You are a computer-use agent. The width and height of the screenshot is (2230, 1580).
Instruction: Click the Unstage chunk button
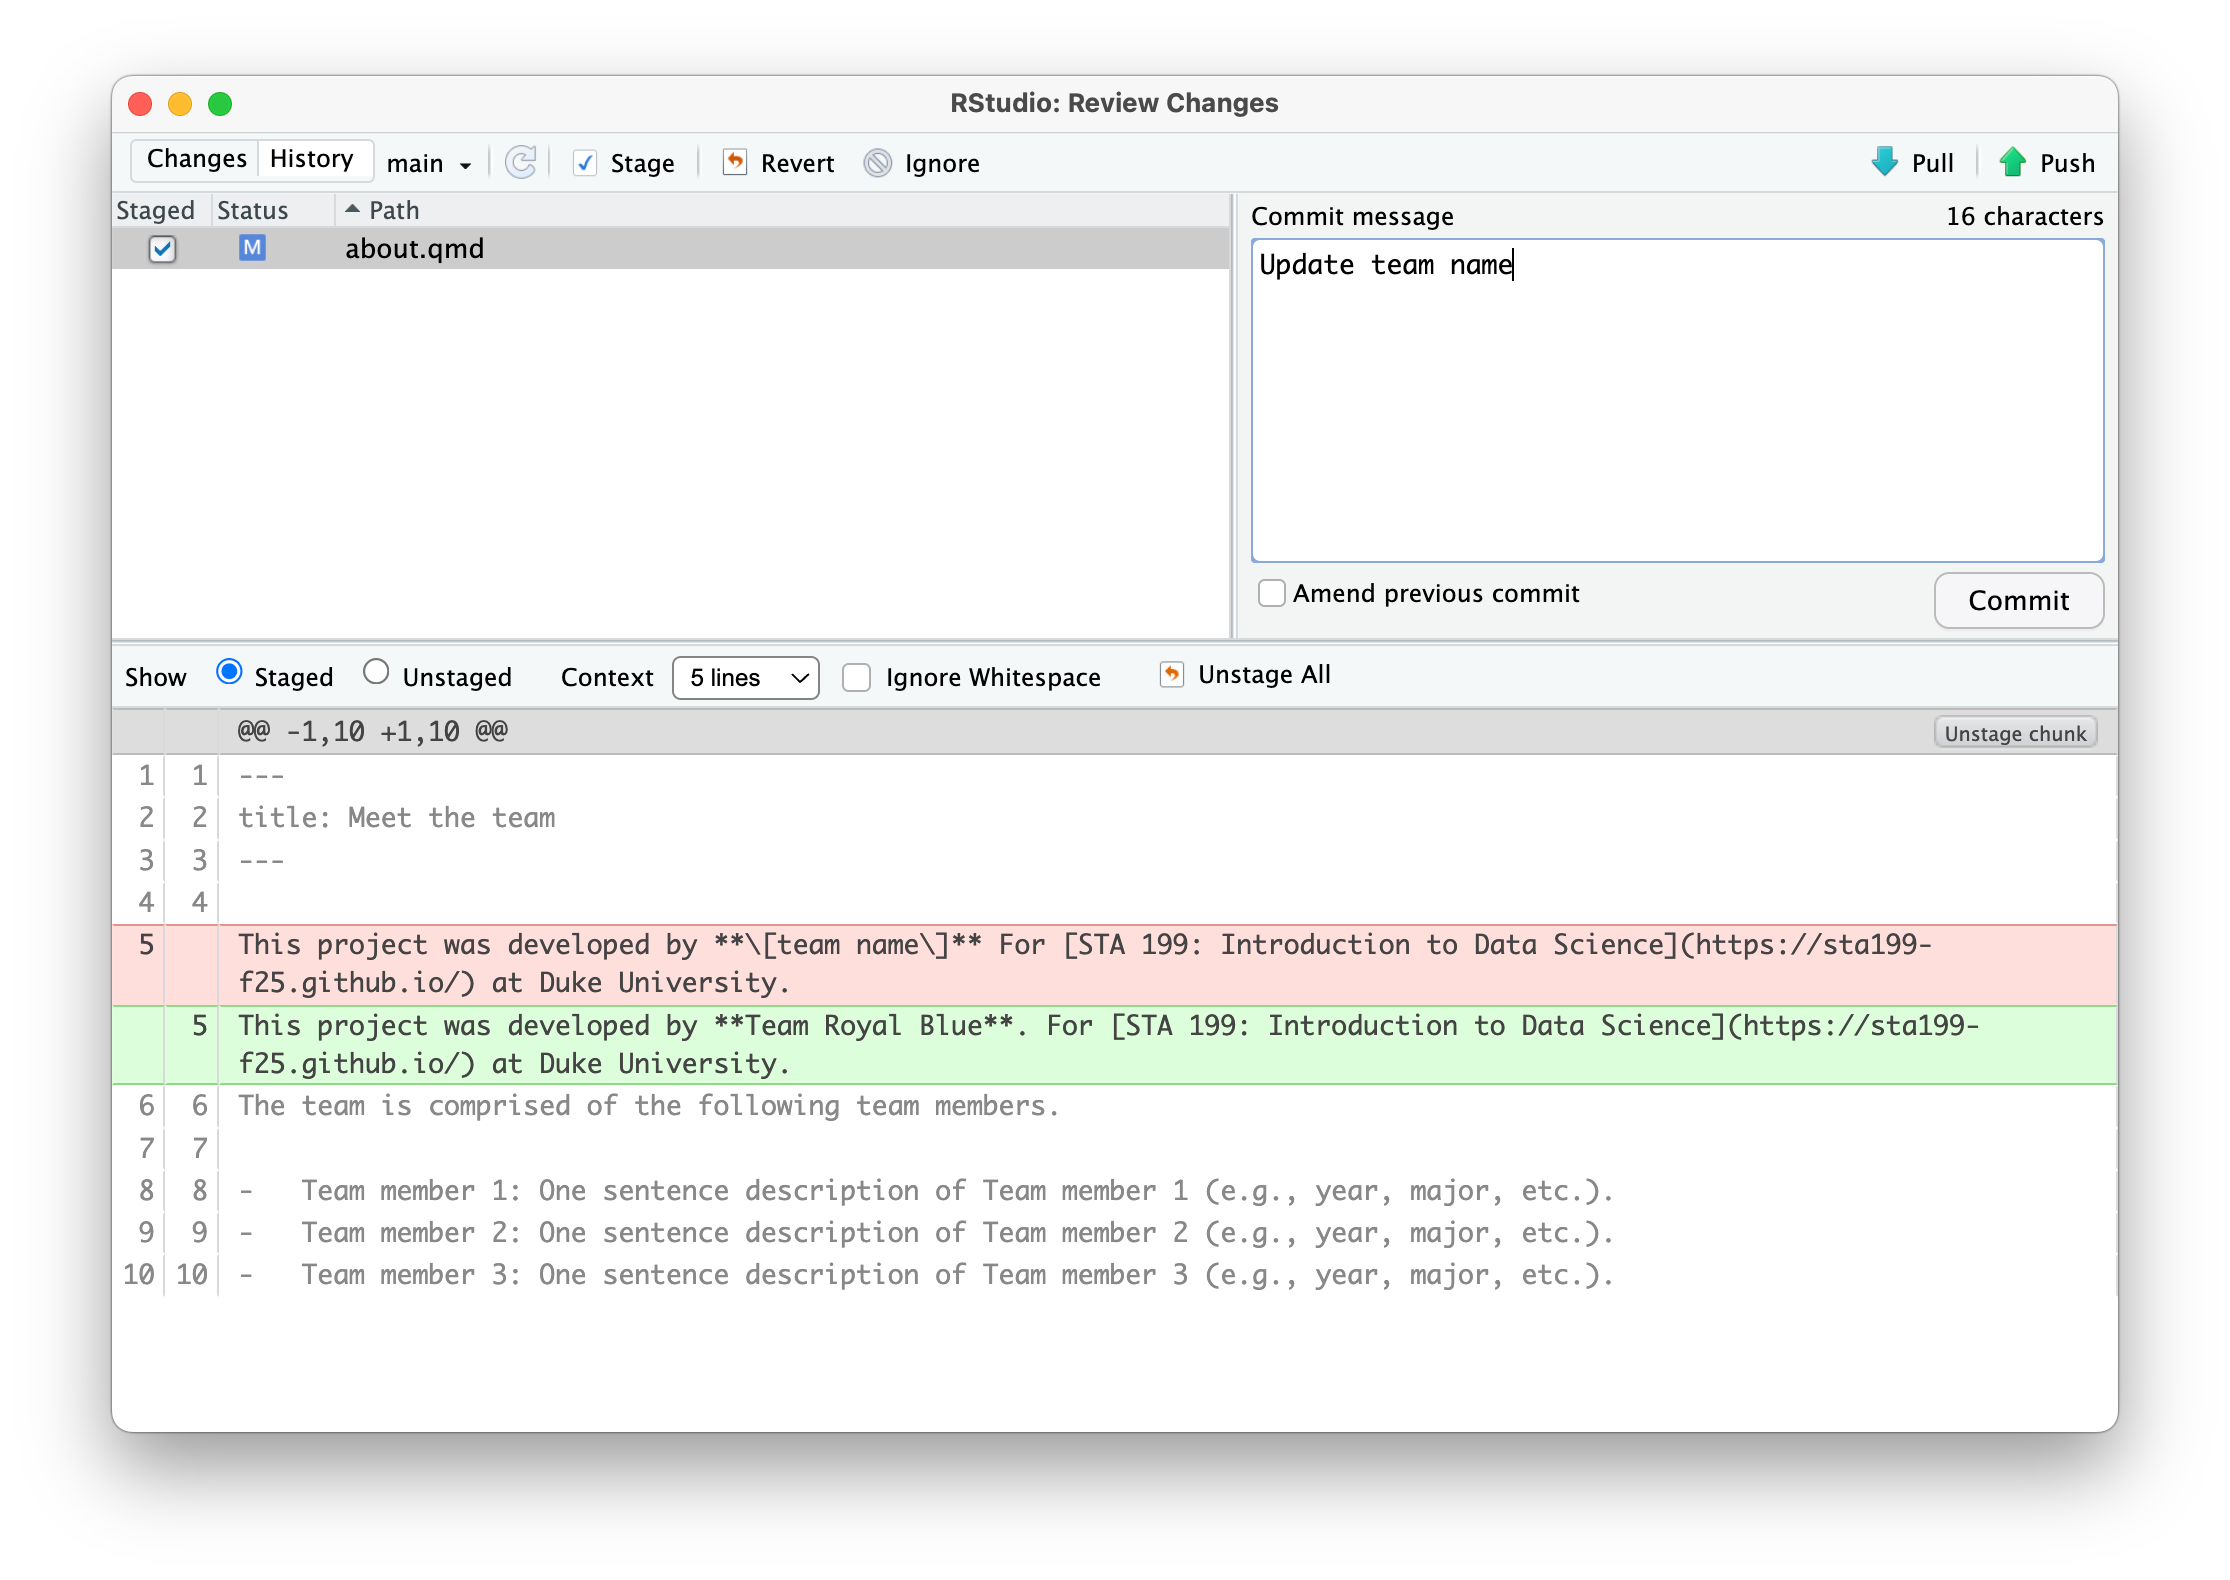pyautogui.click(x=2014, y=733)
